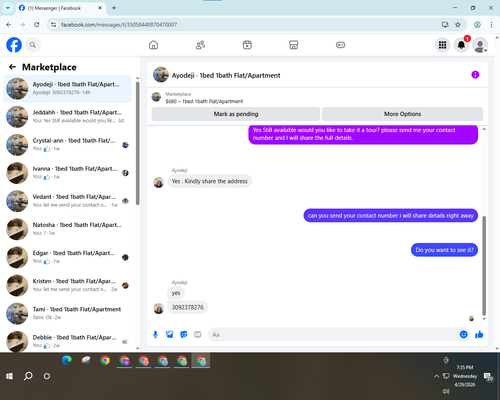Viewport: 500px width, 400px height.
Task: Click the Mark as pending button
Action: click(x=236, y=114)
